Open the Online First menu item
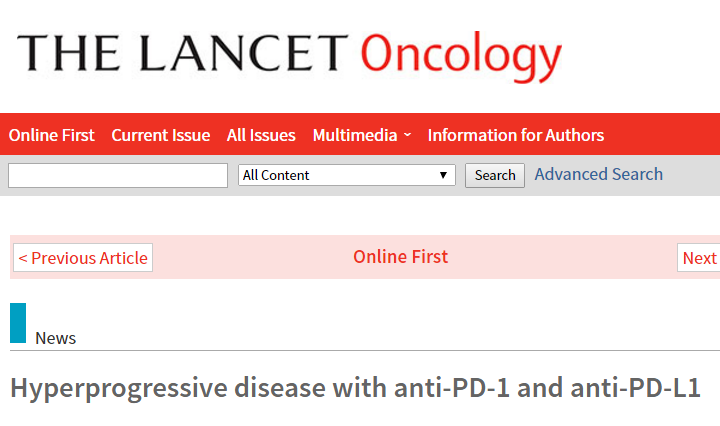The width and height of the screenshot is (720, 426). pos(51,135)
